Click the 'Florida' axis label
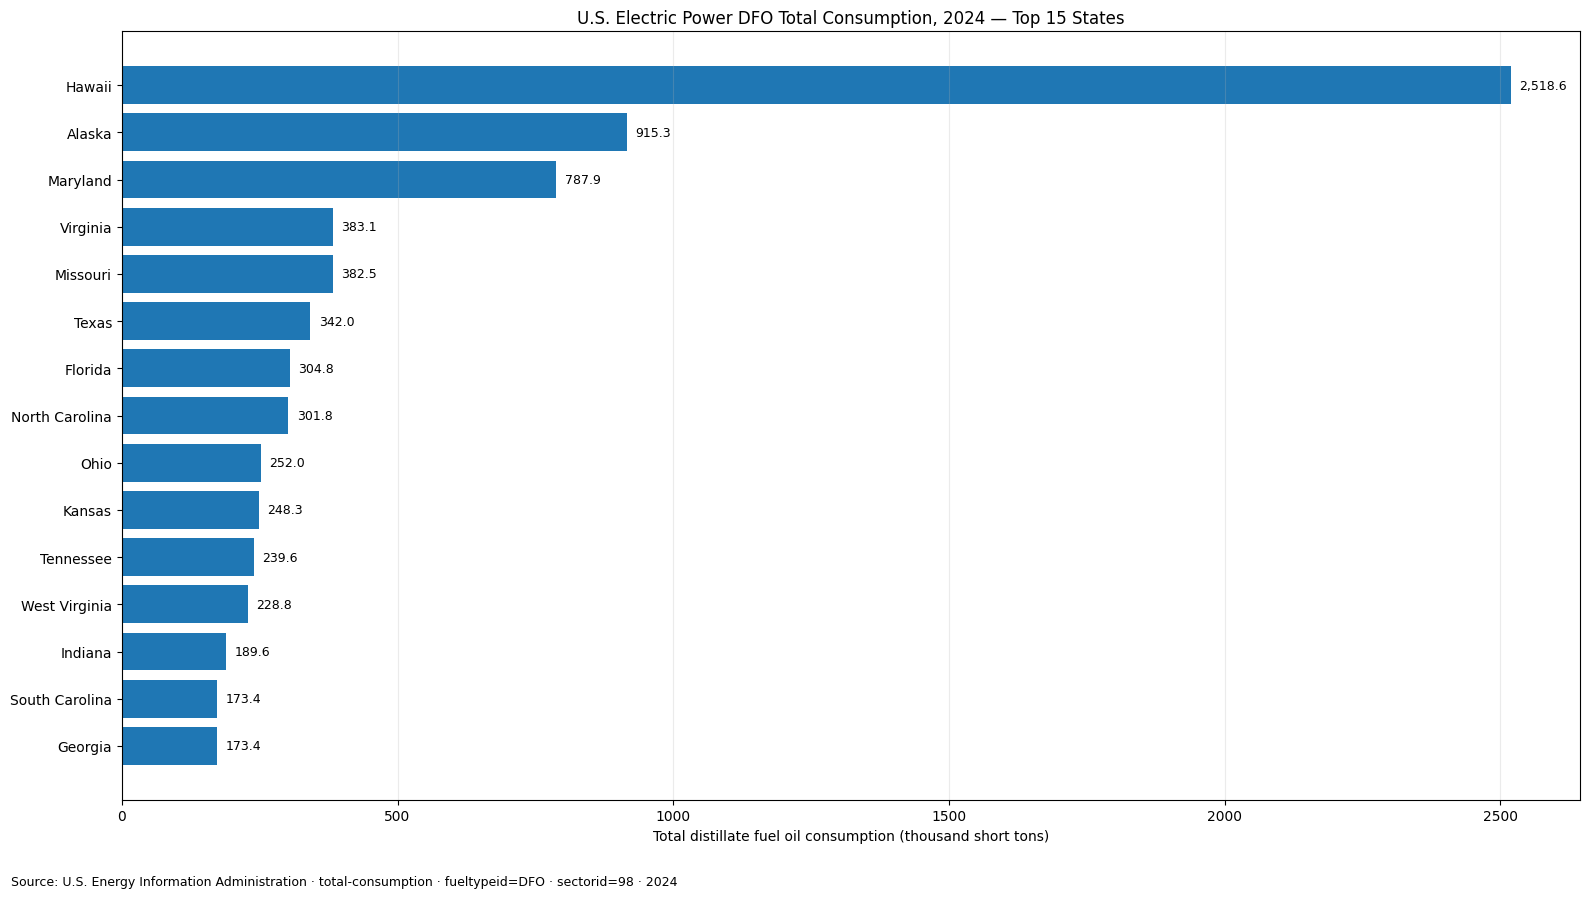The height and width of the screenshot is (898, 1589). (x=88, y=370)
